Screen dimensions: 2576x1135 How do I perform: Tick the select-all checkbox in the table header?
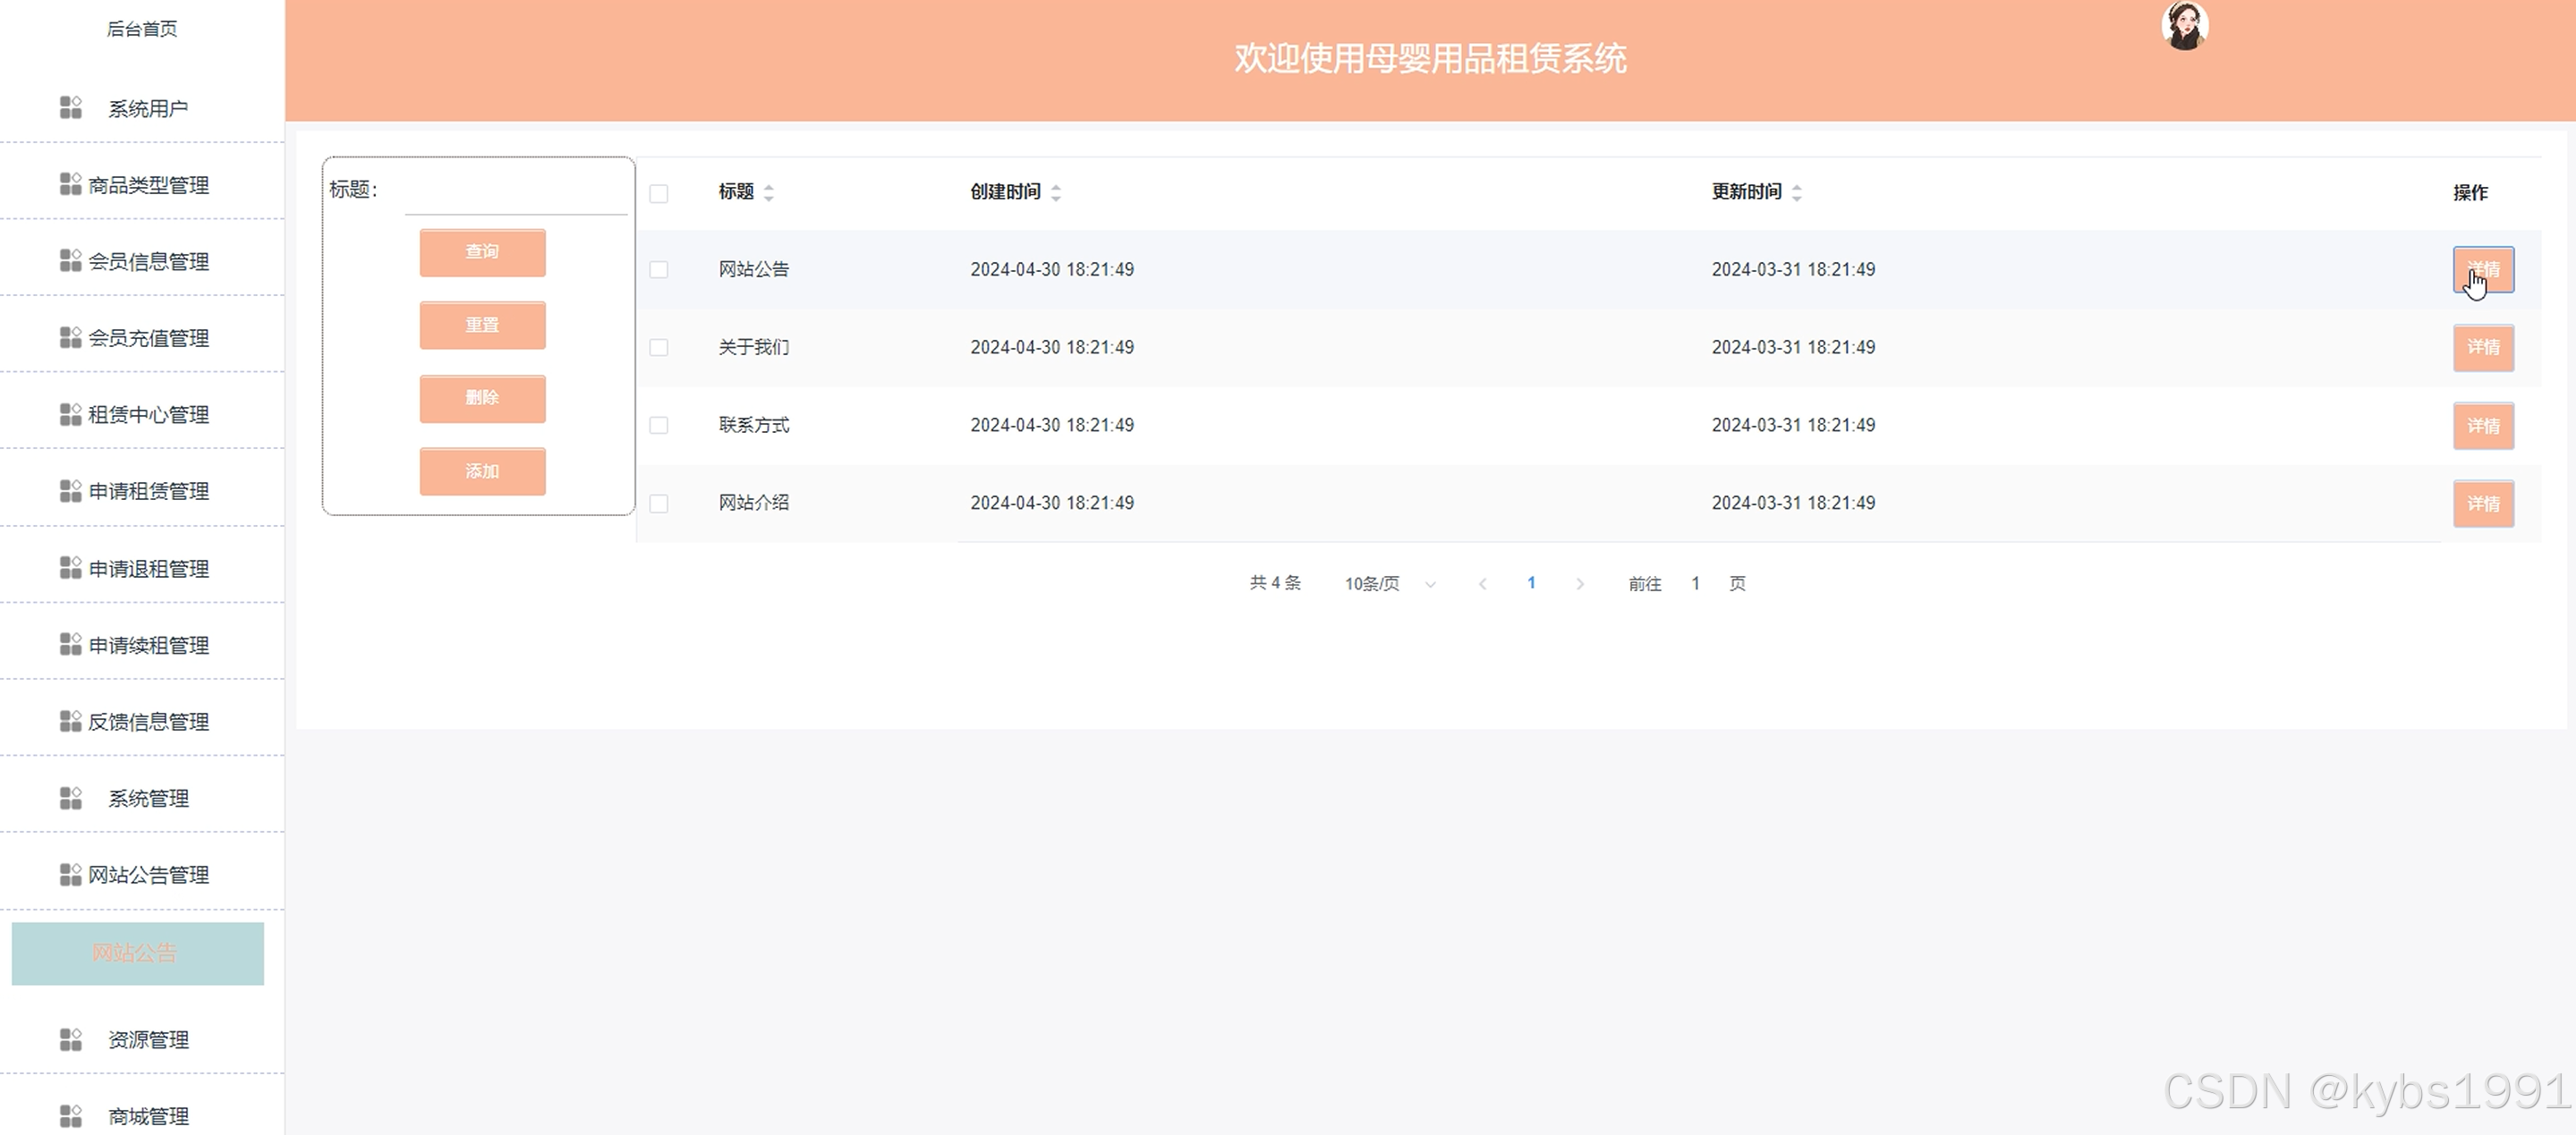[658, 193]
